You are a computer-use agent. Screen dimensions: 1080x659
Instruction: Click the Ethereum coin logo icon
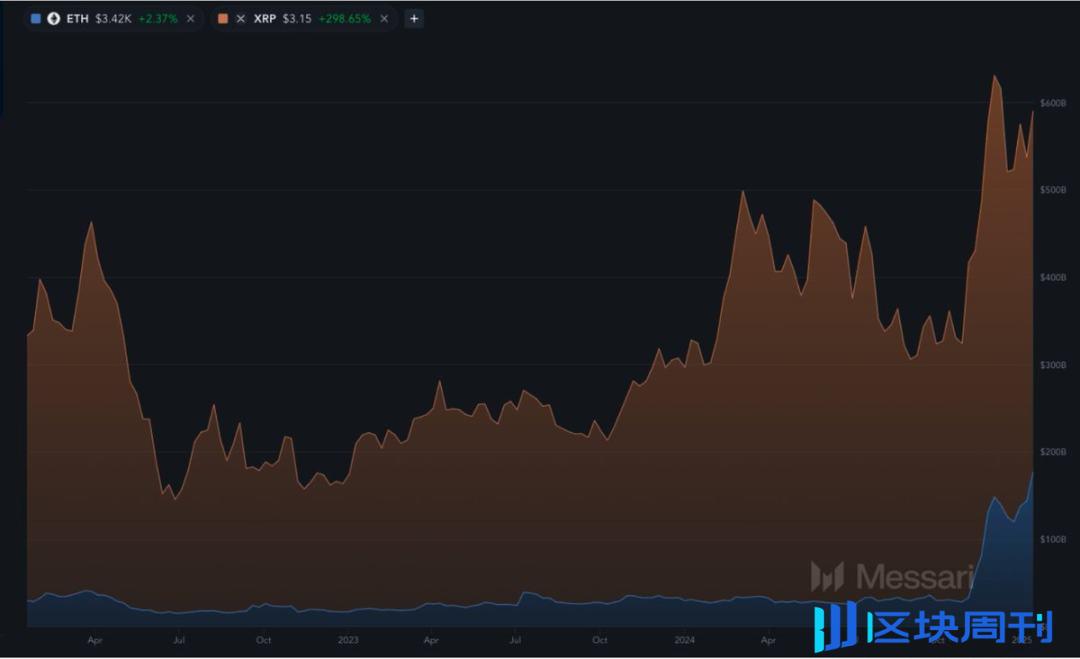(53, 18)
